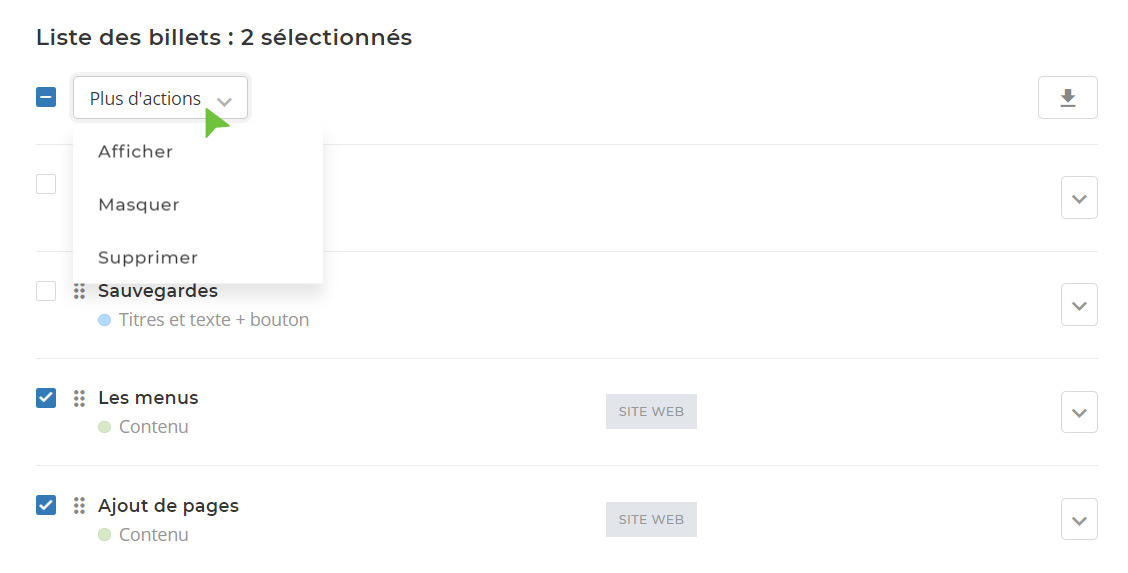Click the drag handle next to Les menus
Screen dimensions: 1128x573
79,398
